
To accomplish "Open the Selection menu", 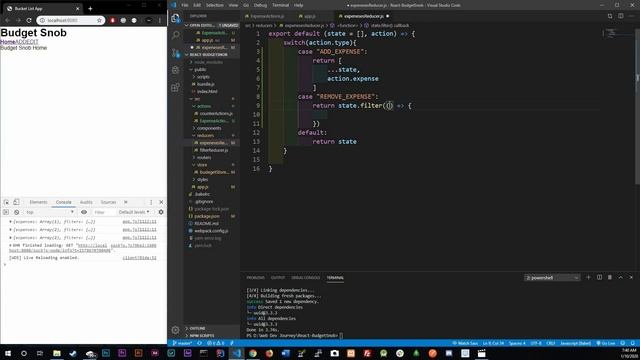I will click(215, 5).
